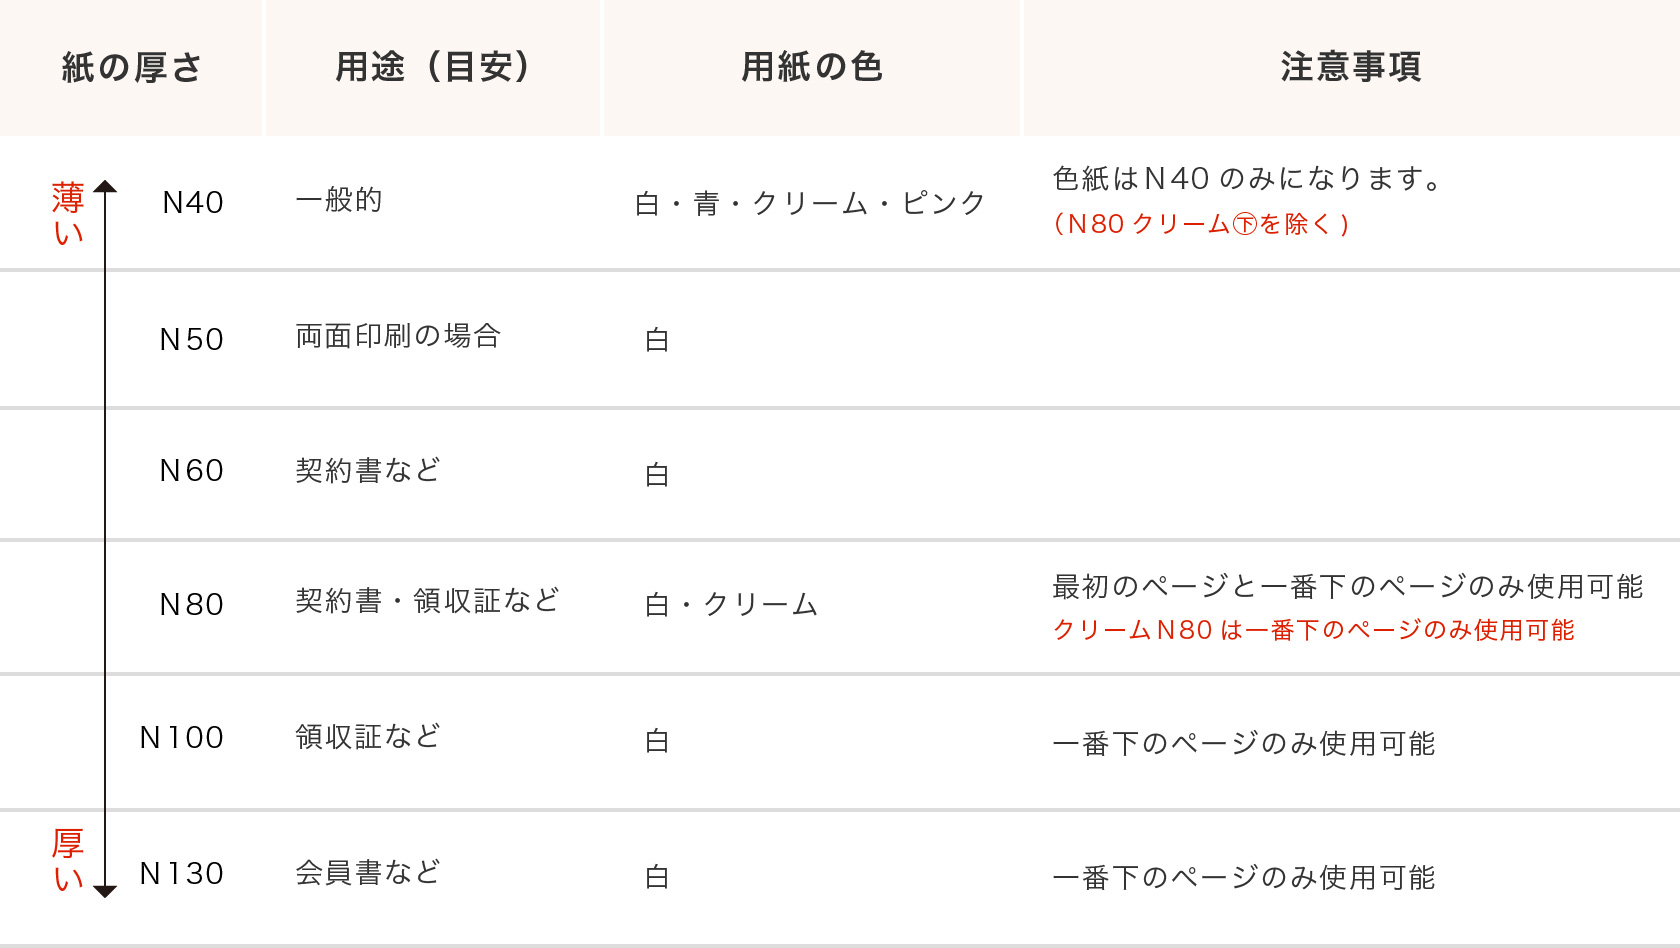Click the N40 thickness label
The height and width of the screenshot is (948, 1680).
tap(193, 203)
